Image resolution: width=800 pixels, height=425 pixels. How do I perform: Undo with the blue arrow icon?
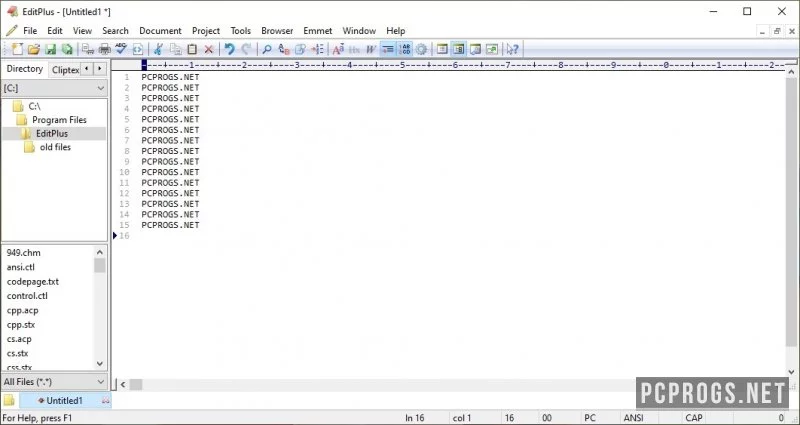point(230,49)
